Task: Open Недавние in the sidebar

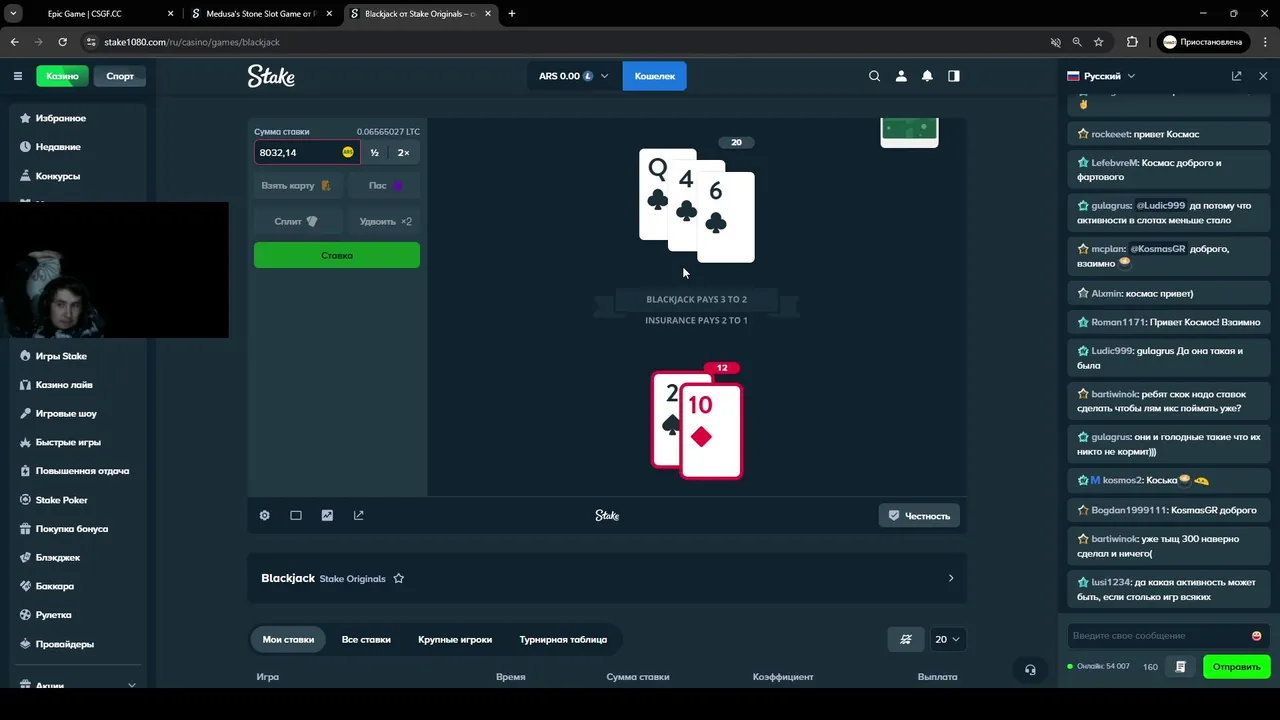Action: (x=58, y=147)
